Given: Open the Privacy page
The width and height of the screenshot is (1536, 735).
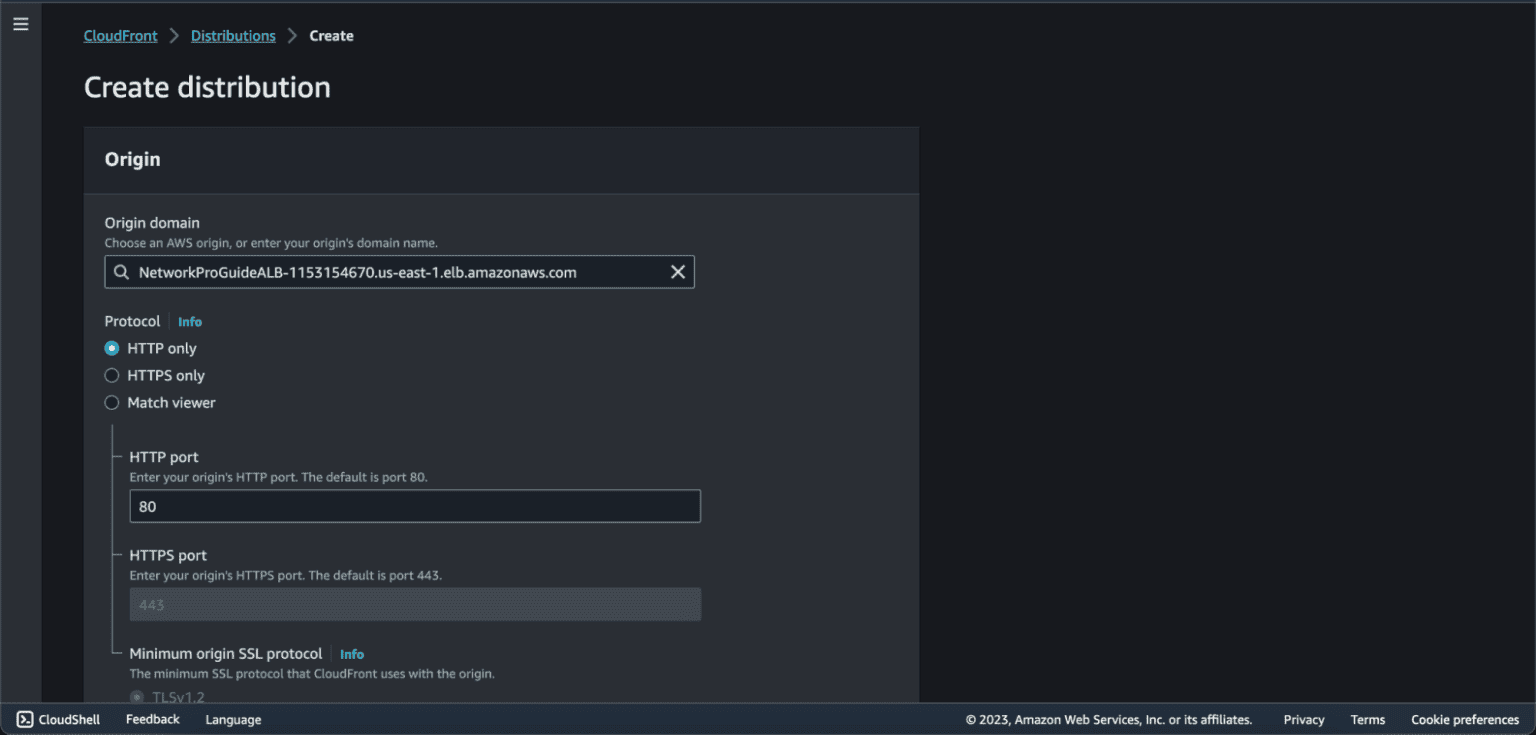Looking at the screenshot, I should 1303,719.
